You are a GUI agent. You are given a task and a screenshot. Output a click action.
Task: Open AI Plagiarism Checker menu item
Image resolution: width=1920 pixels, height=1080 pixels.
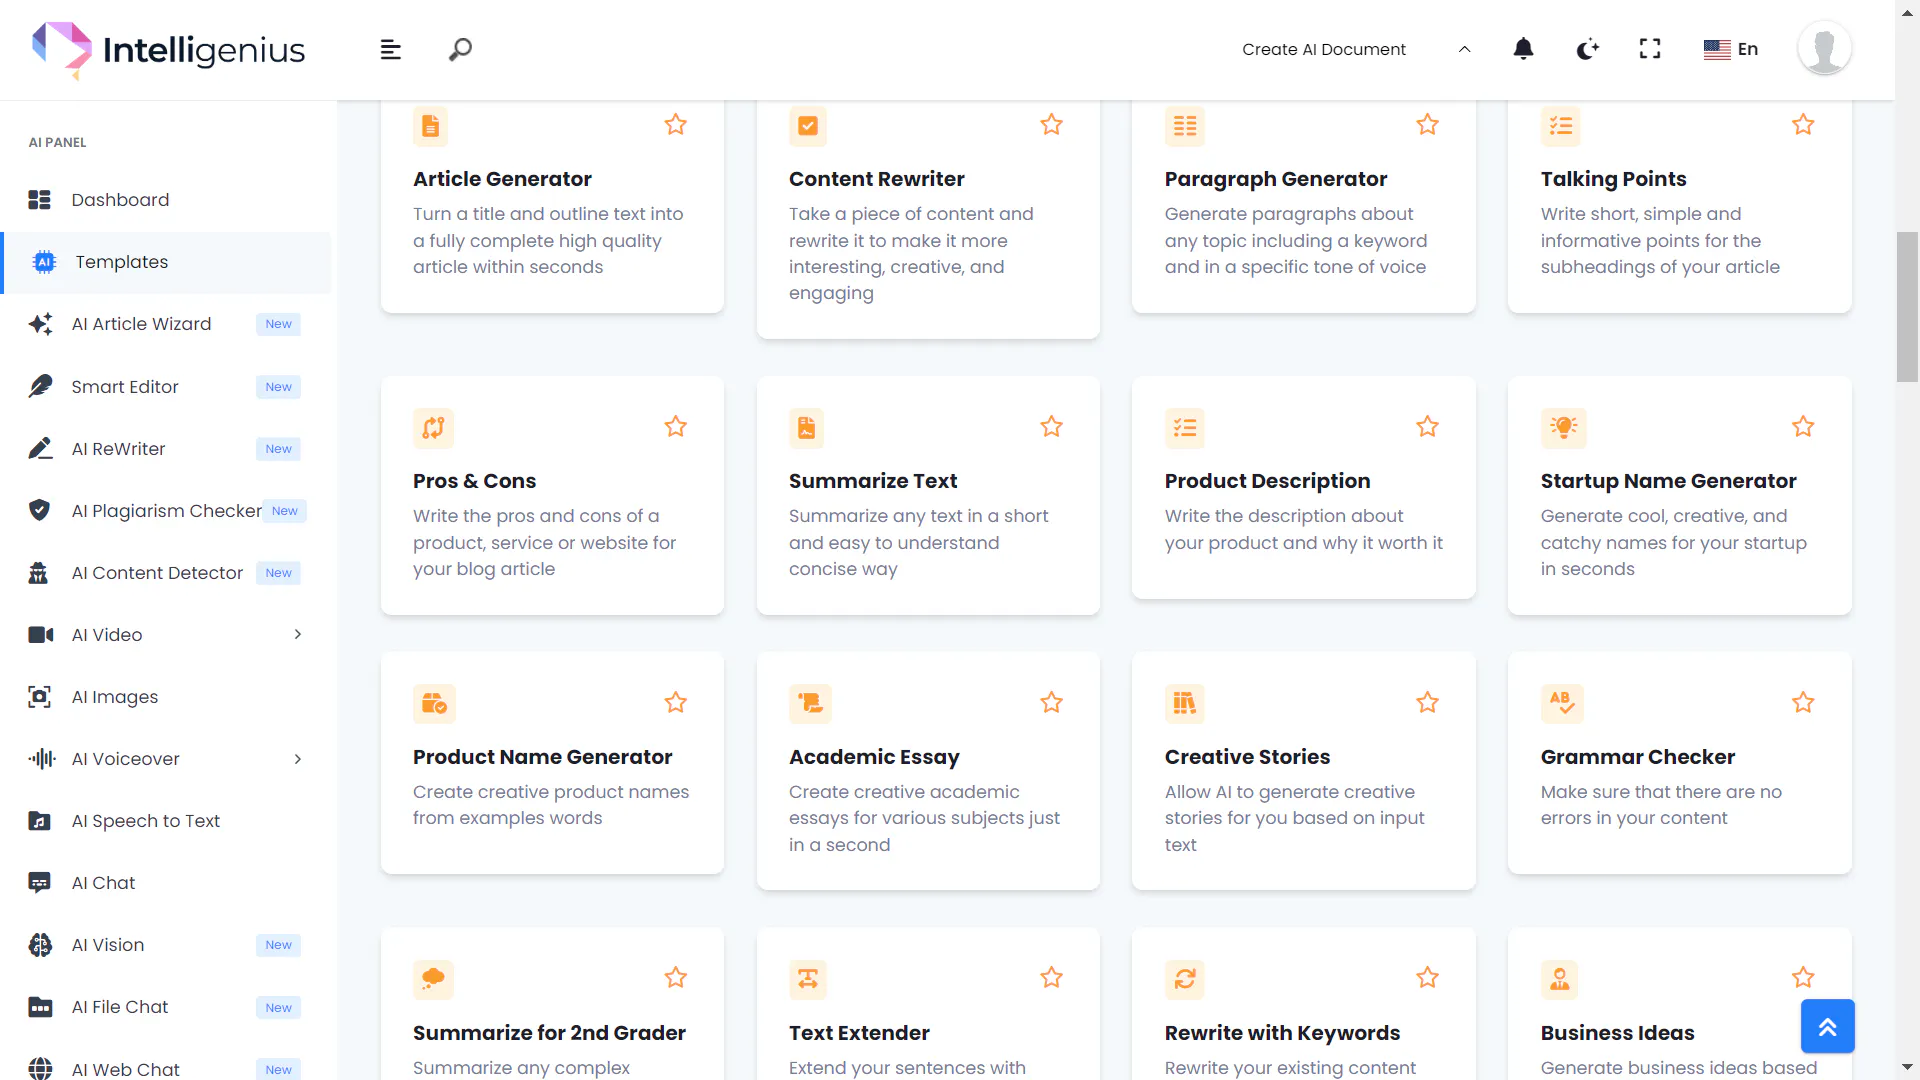tap(166, 511)
